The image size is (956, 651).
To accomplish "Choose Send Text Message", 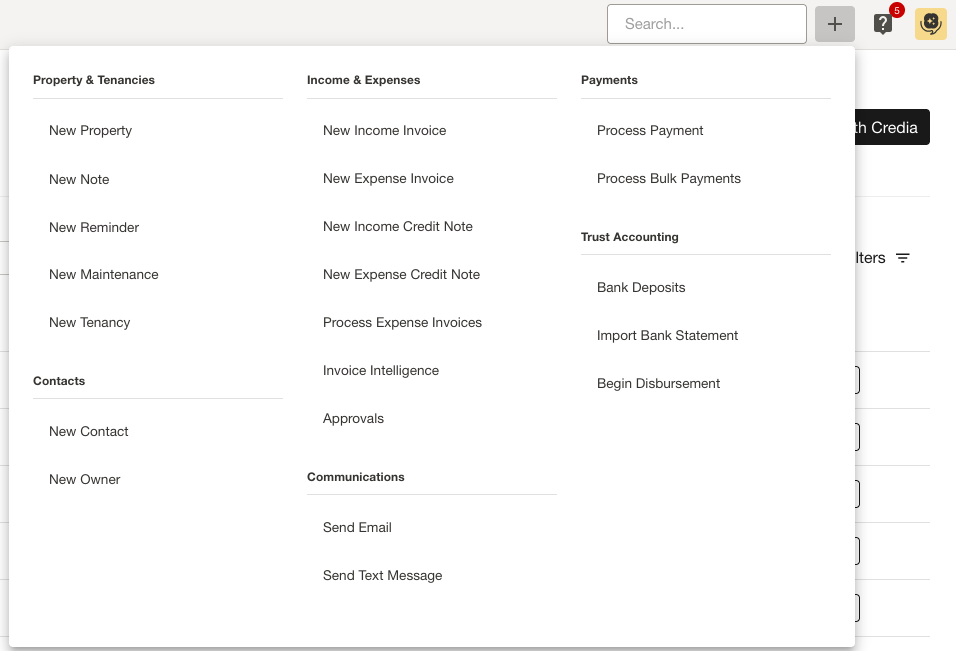I will click(x=382, y=576).
